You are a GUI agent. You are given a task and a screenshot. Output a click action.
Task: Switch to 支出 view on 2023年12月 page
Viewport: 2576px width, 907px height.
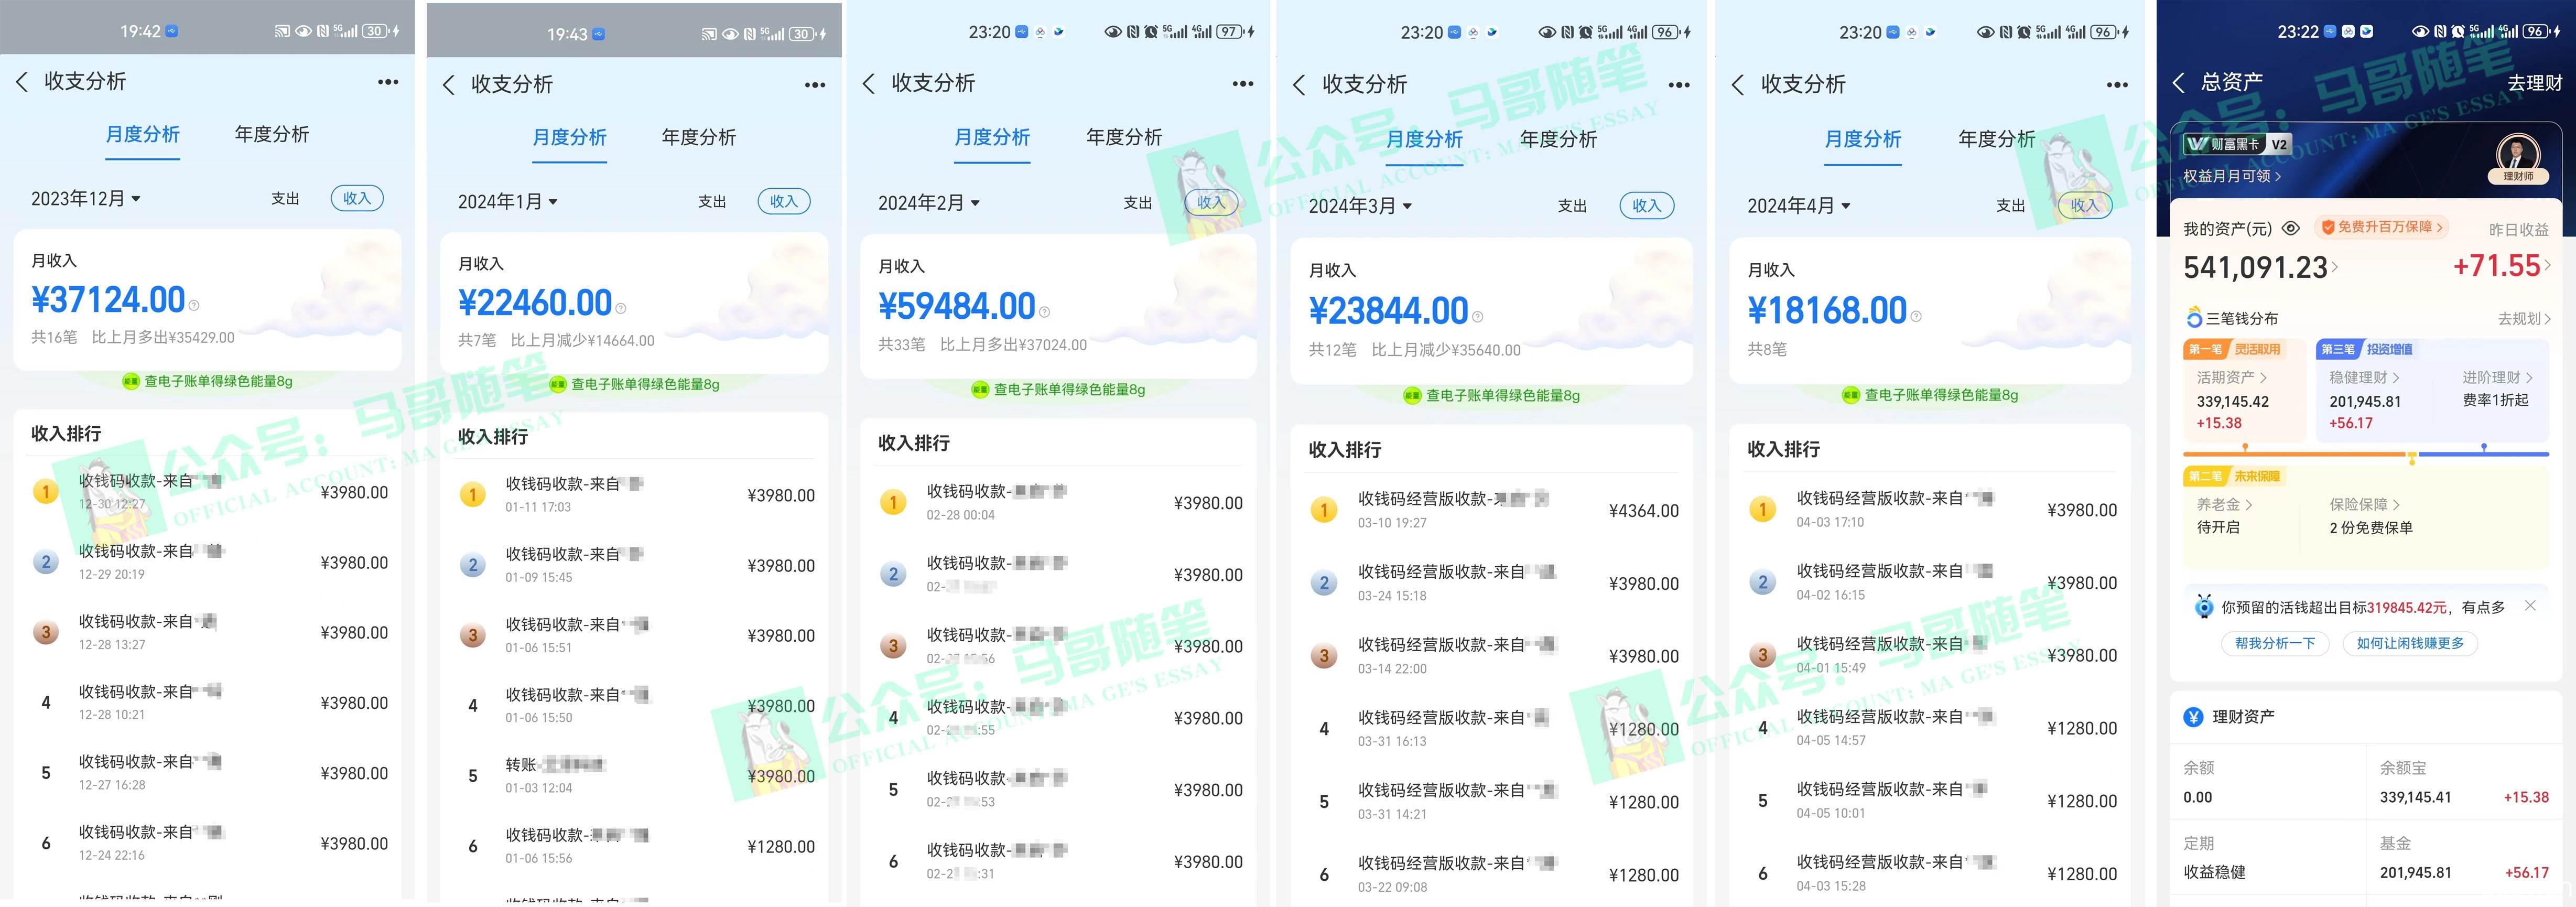click(x=285, y=198)
